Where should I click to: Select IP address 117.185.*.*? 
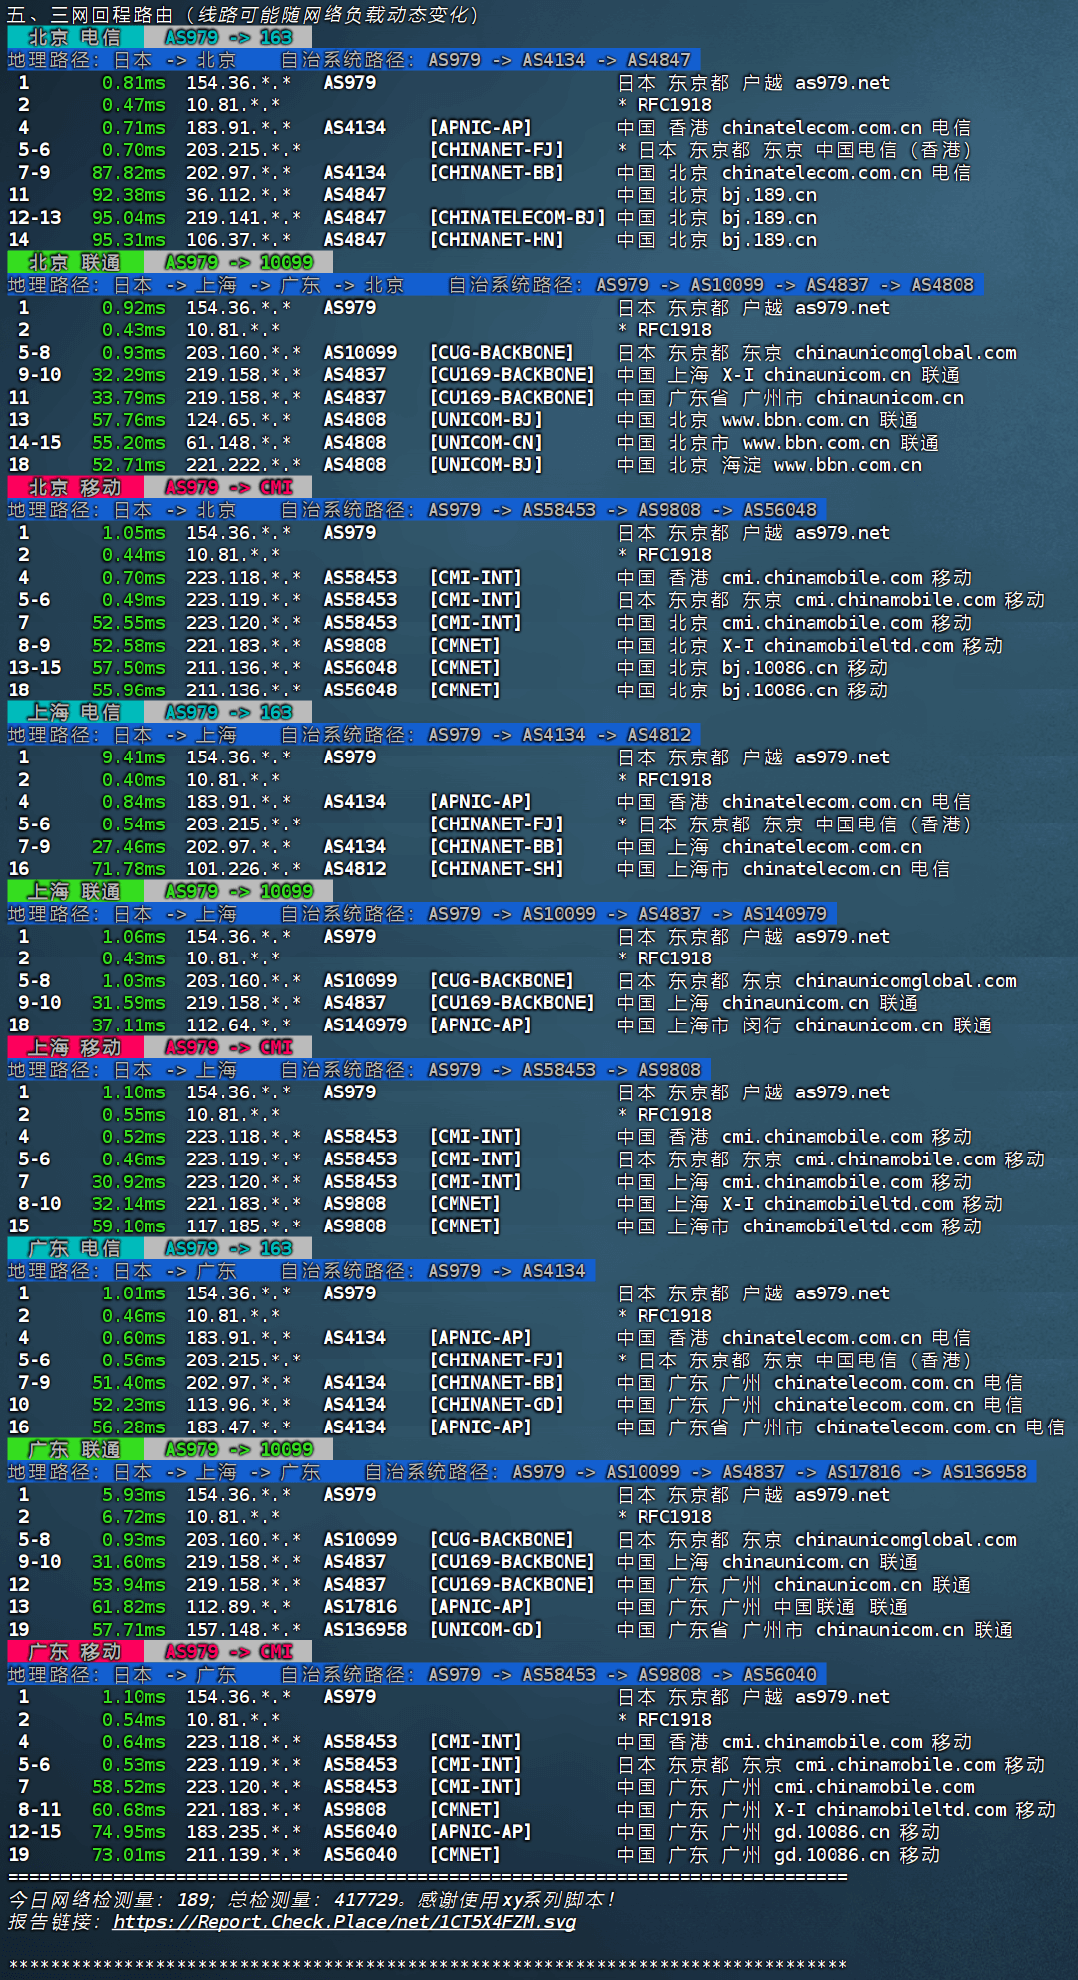coord(244,1226)
